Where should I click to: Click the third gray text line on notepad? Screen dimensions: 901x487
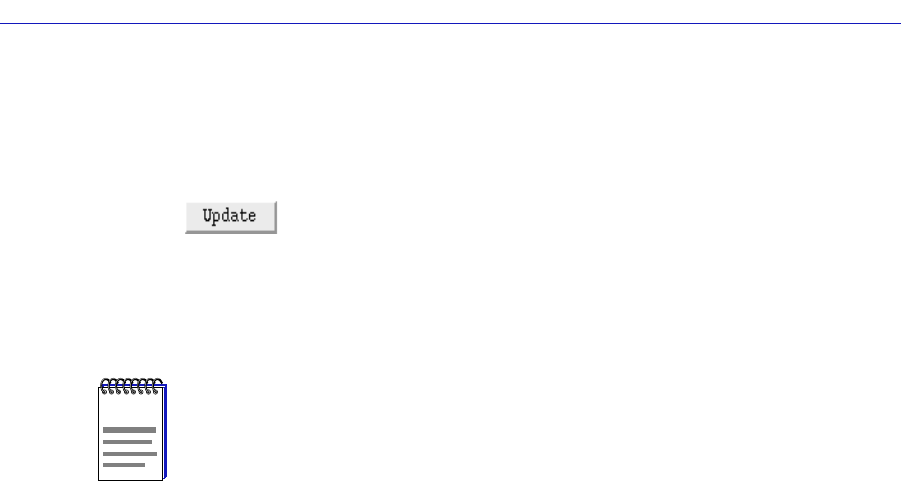tap(129, 454)
